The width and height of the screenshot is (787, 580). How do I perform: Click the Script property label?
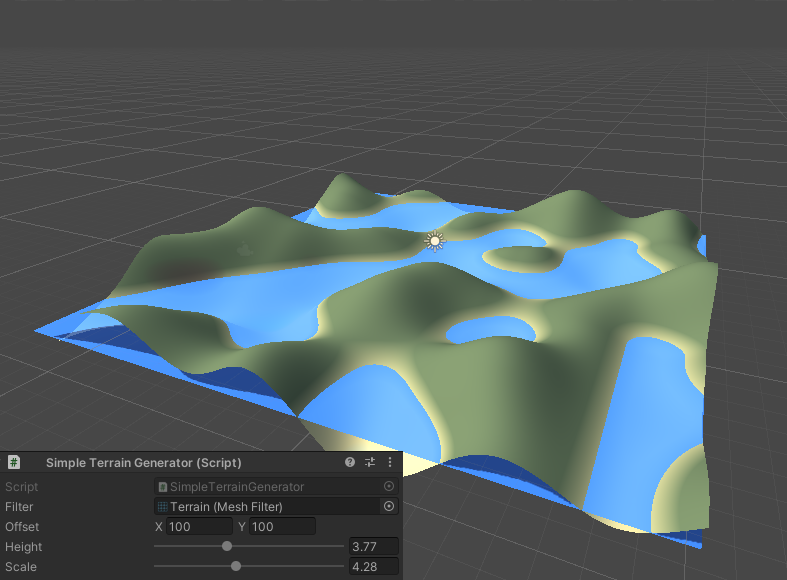point(22,487)
